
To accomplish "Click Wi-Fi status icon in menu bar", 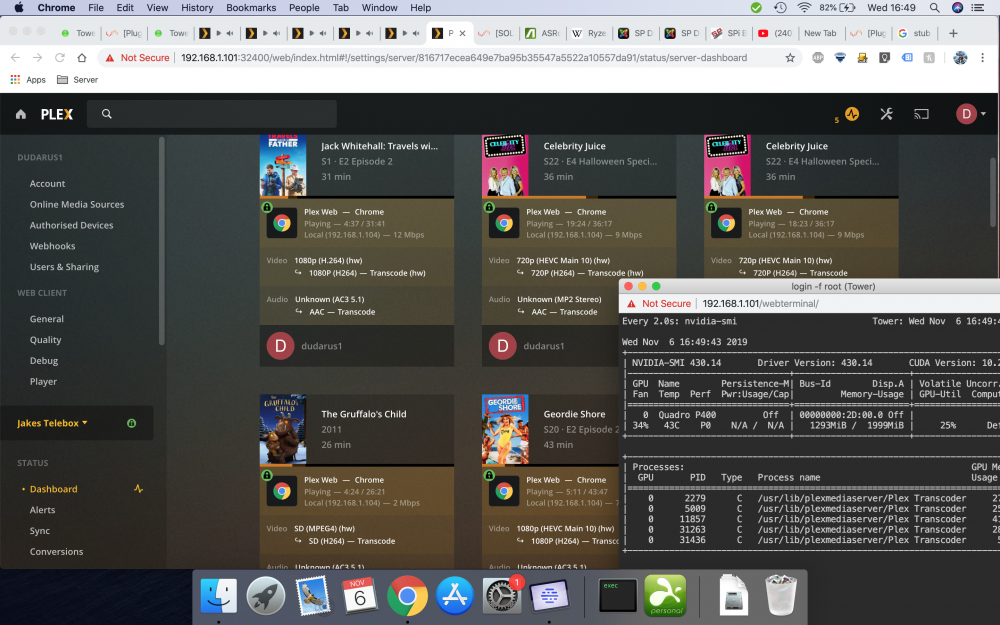I will (804, 8).
